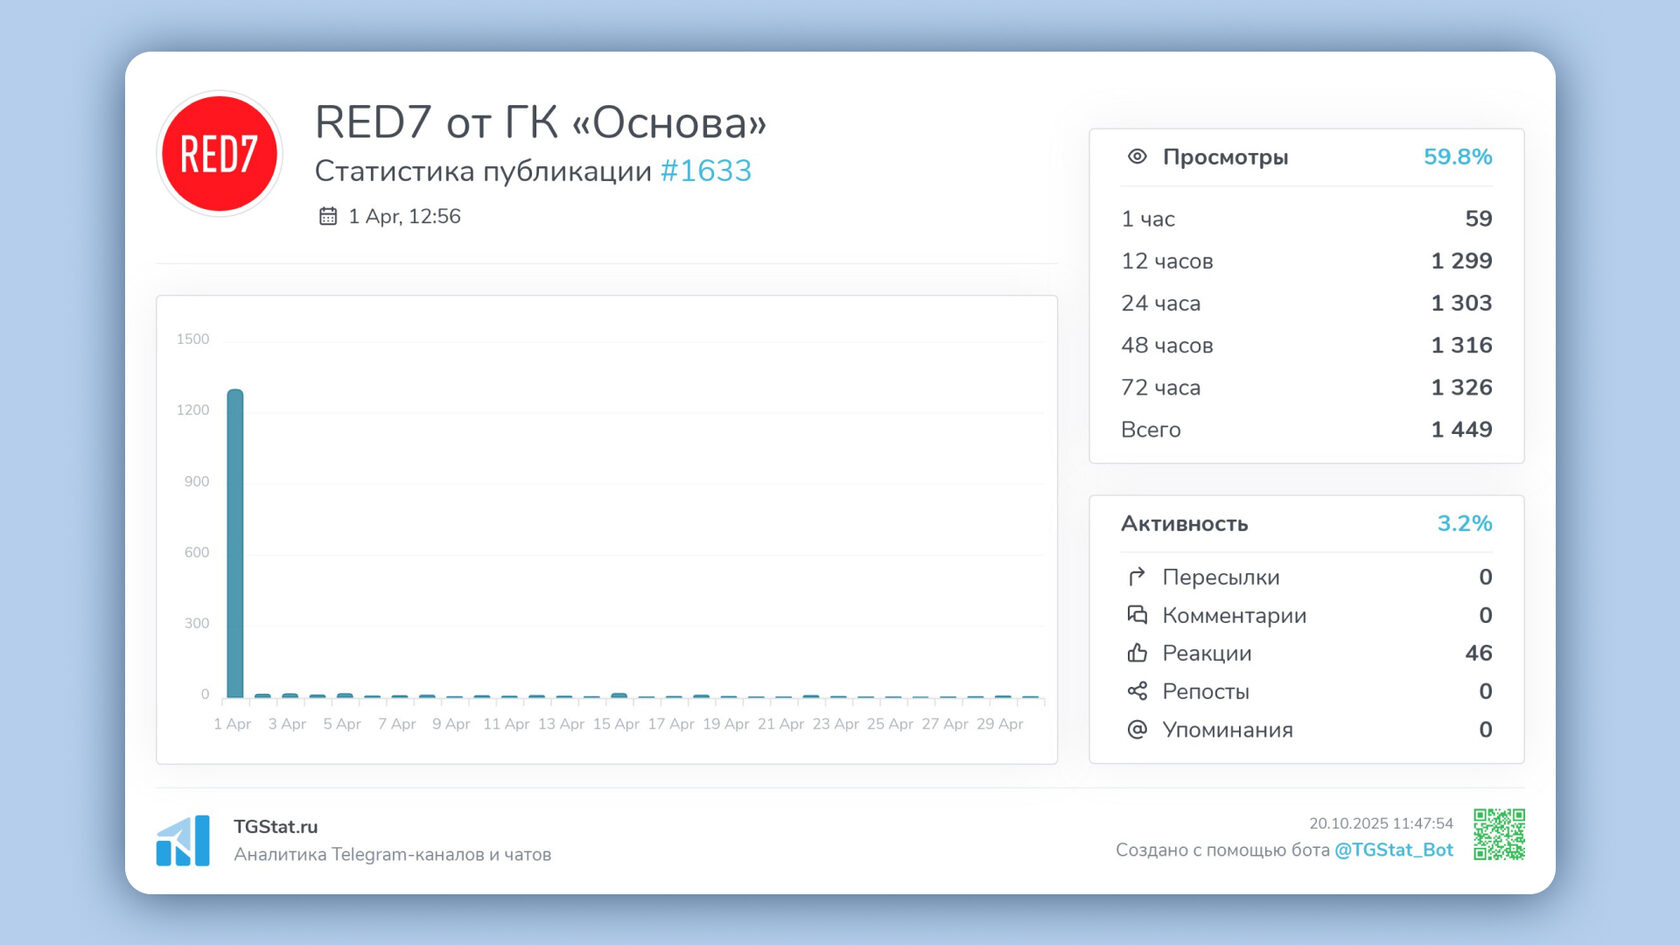Click the TGStat bar-chart logo

click(183, 840)
